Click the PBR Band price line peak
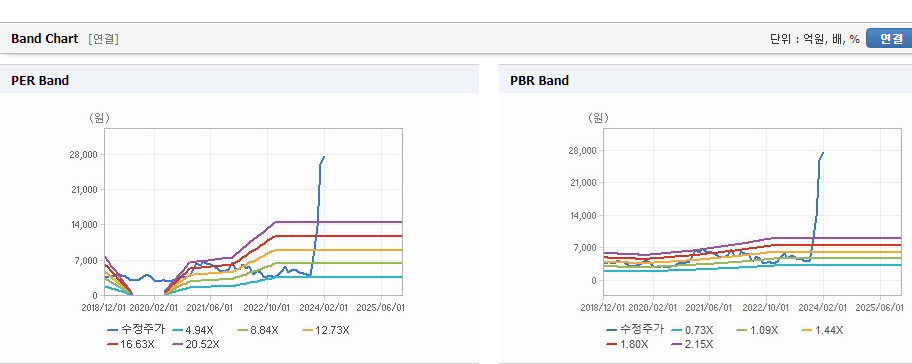The width and height of the screenshot is (912, 364). tap(823, 153)
